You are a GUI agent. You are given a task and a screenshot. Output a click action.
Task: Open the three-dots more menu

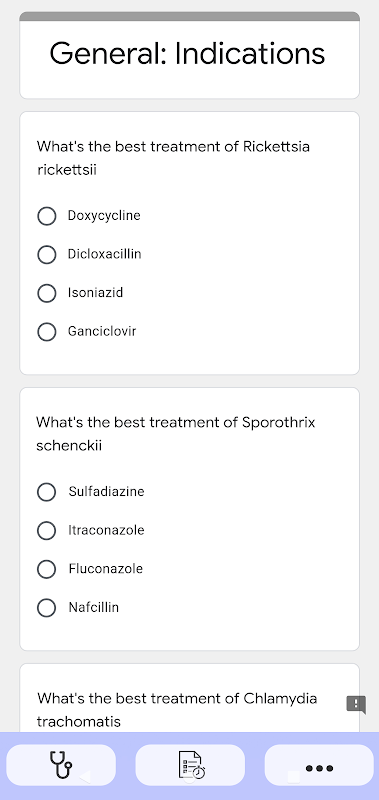[x=319, y=765]
